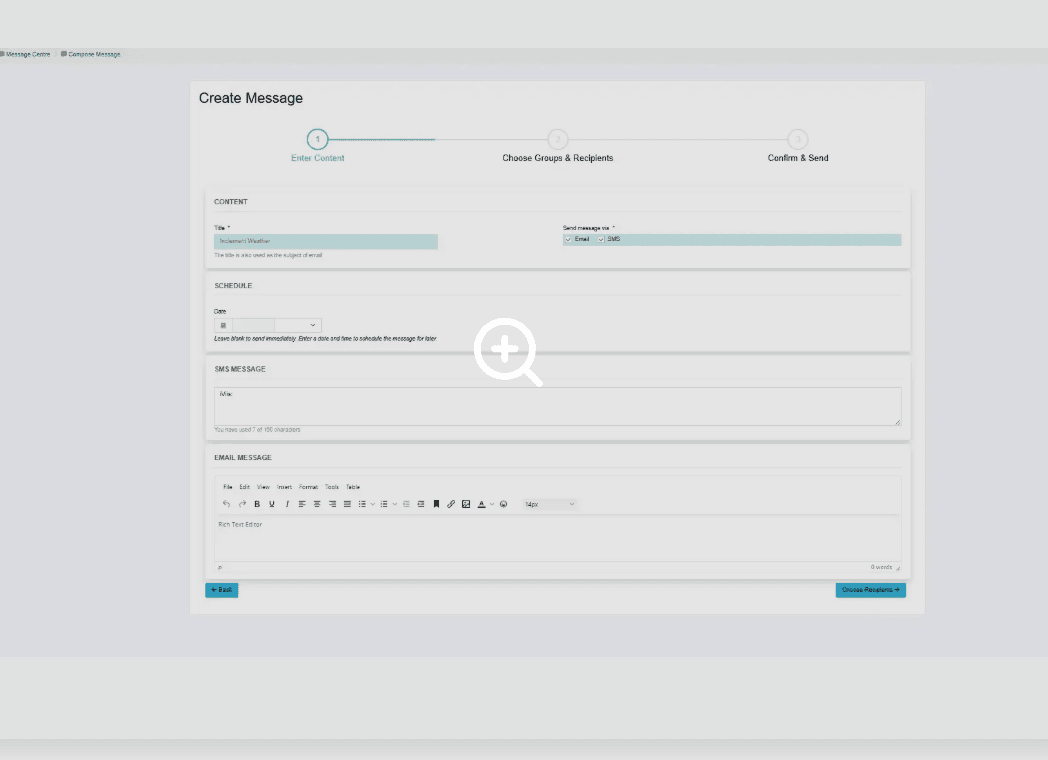Image resolution: width=1048 pixels, height=760 pixels.
Task: Justify the email text
Action: 347,504
